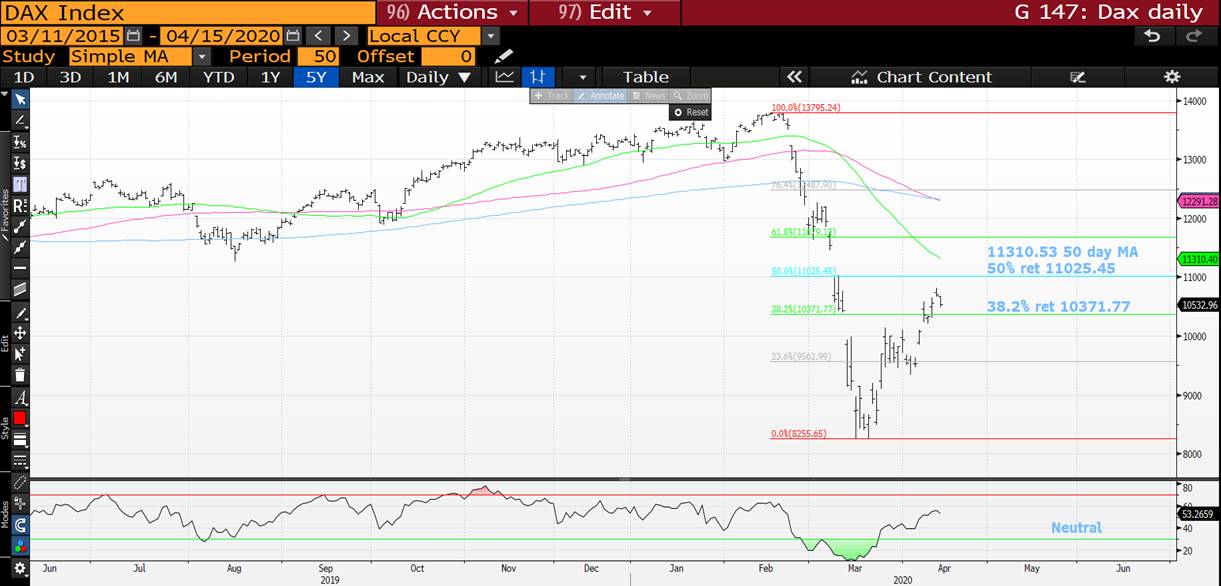Image resolution: width=1221 pixels, height=586 pixels.
Task: Select the 5Y range
Action: tap(316, 77)
